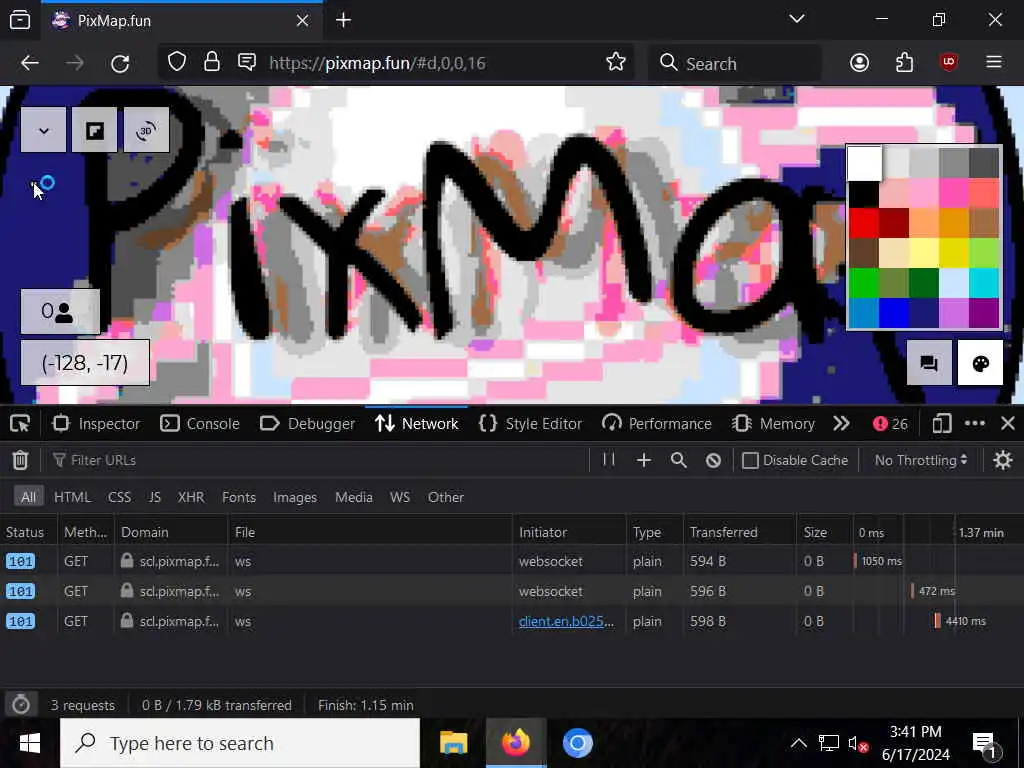The height and width of the screenshot is (768, 1024).
Task: Toggle Responsive Design Mode icon
Action: [x=941, y=424]
